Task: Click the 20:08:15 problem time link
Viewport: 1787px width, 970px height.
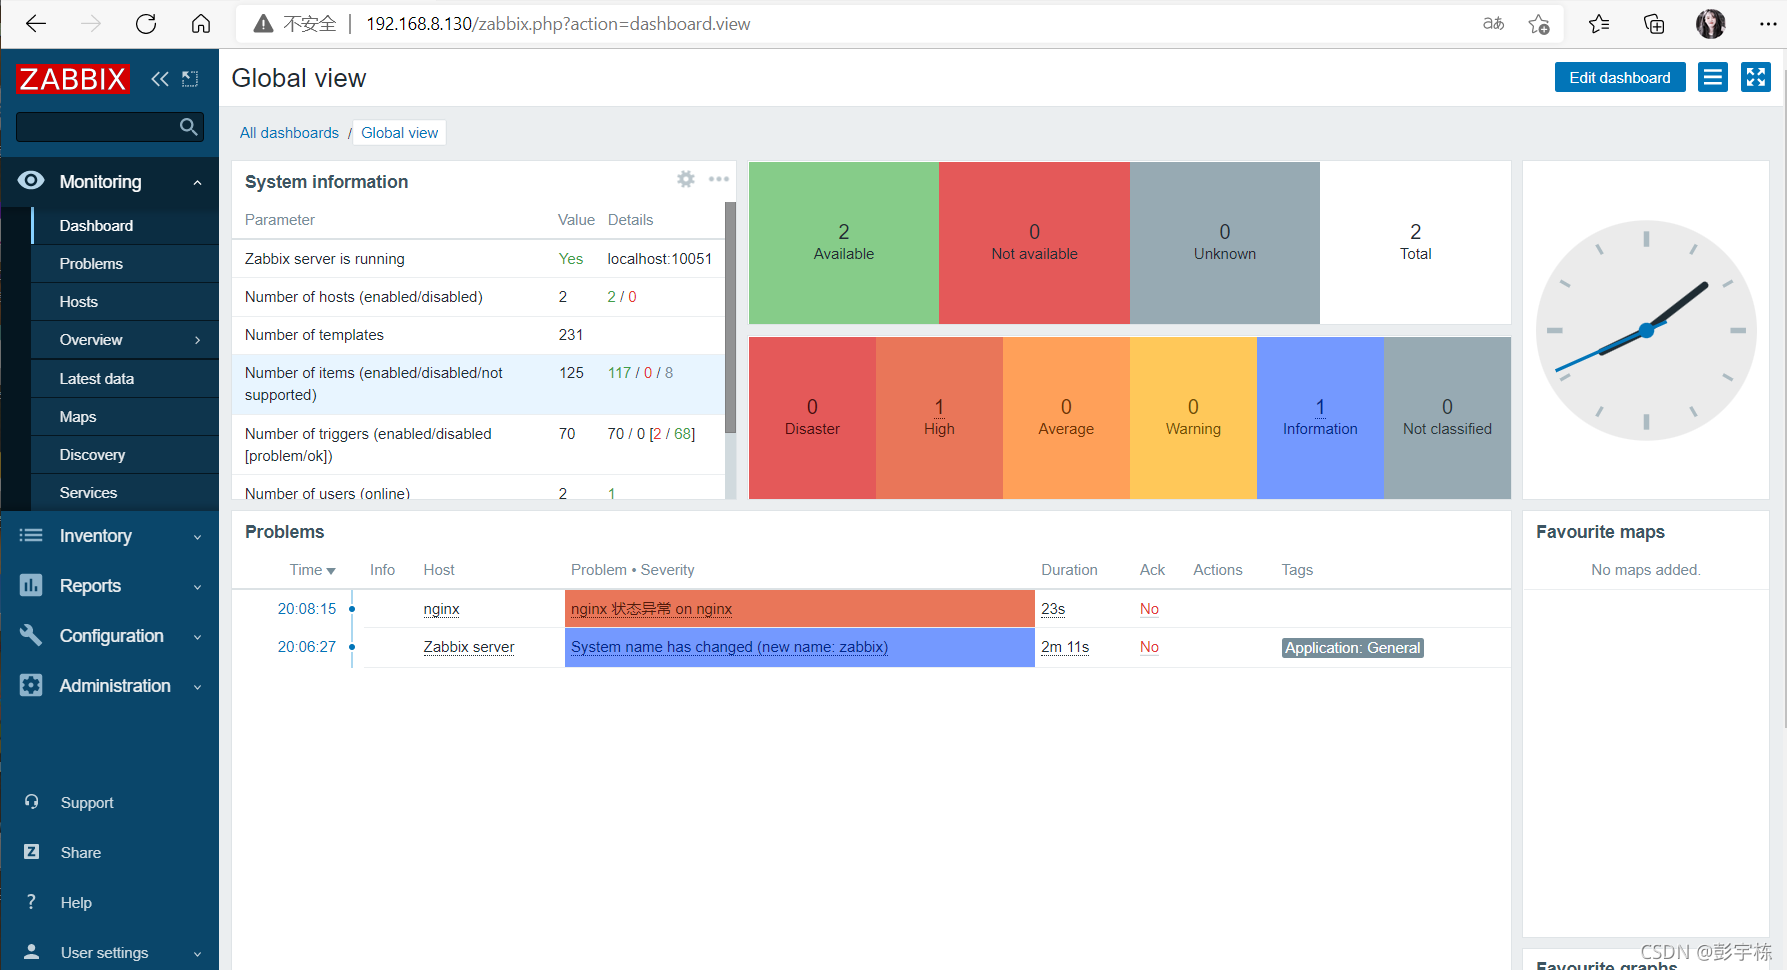Action: coord(307,609)
